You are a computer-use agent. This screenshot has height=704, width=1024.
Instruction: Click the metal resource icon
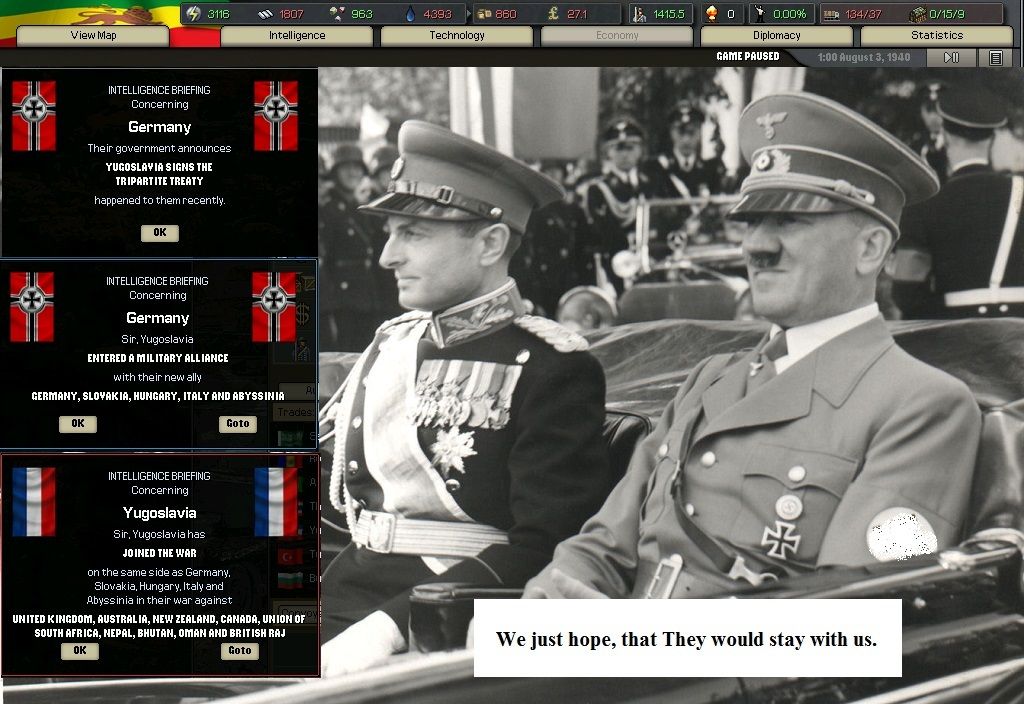click(x=265, y=14)
